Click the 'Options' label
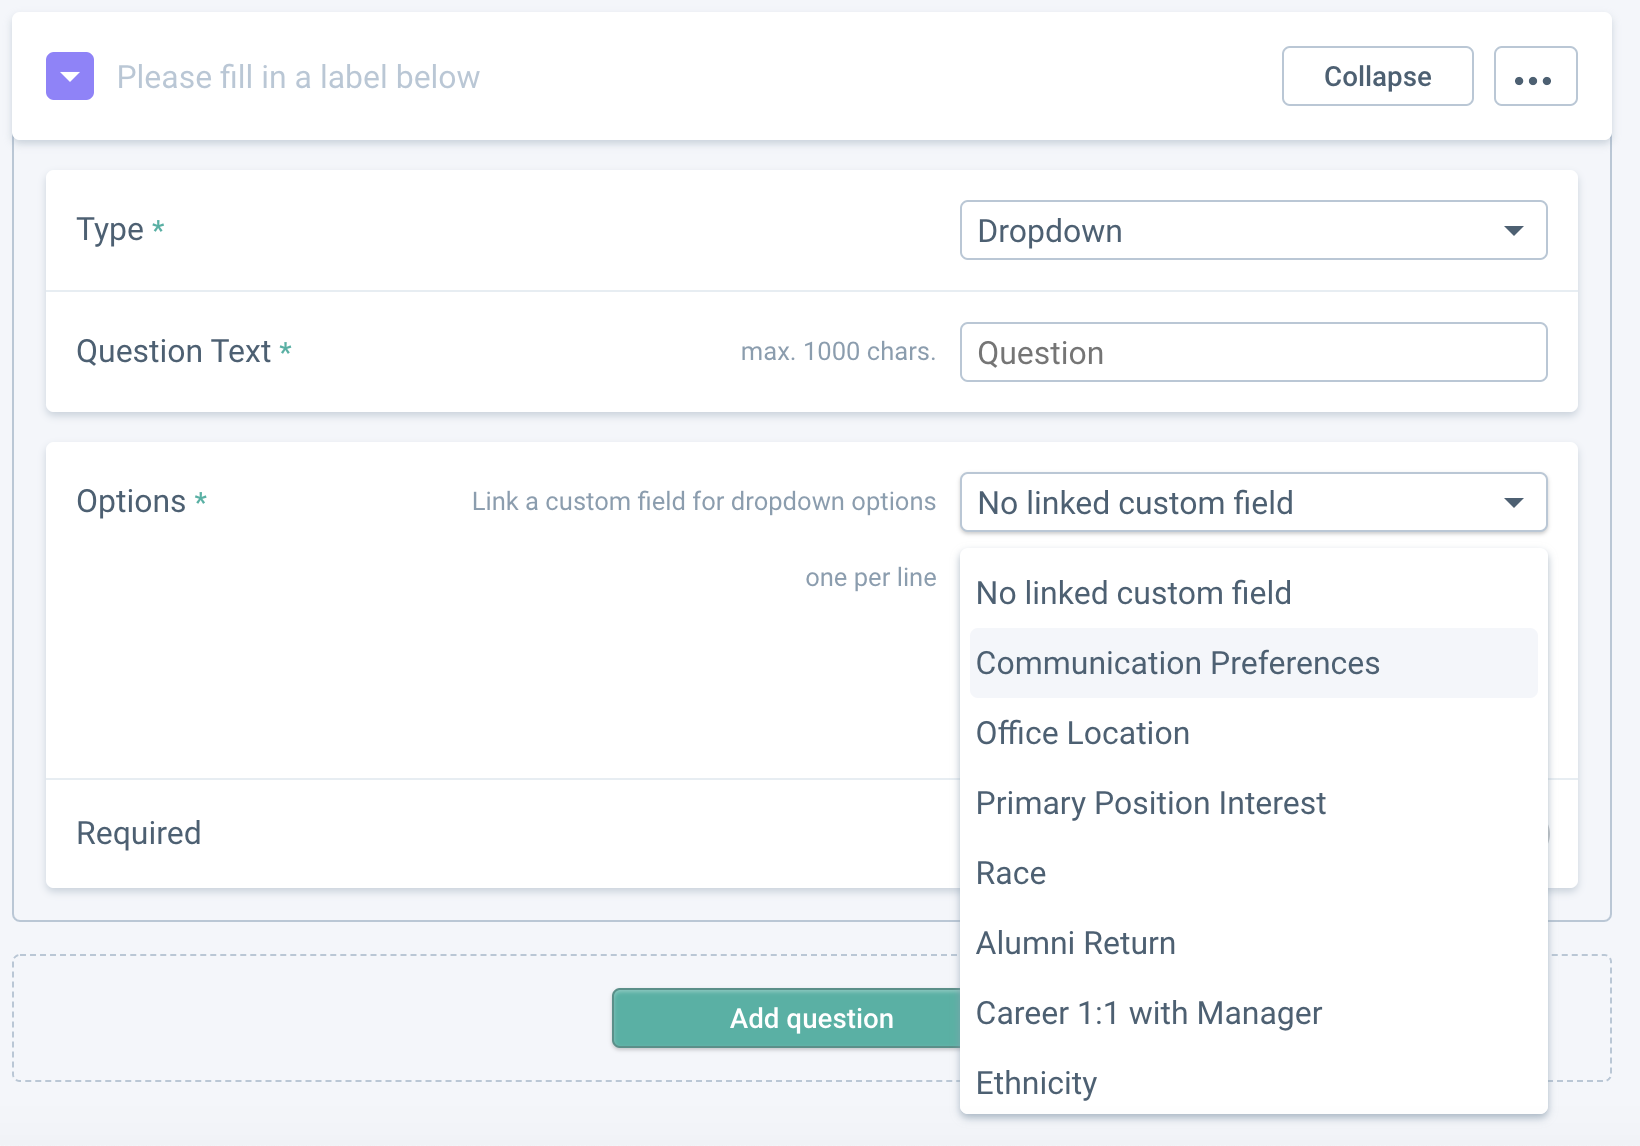This screenshot has height=1146, width=1640. point(131,501)
